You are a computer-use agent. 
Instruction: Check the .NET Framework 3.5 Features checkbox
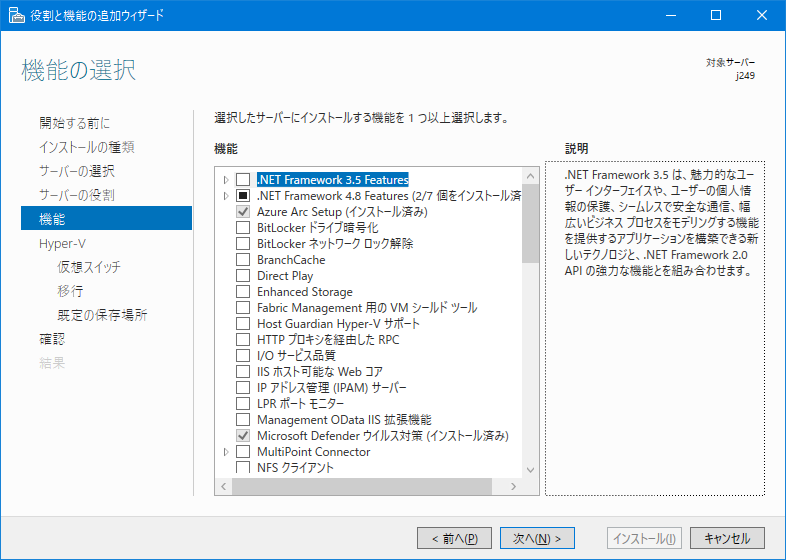[243, 180]
